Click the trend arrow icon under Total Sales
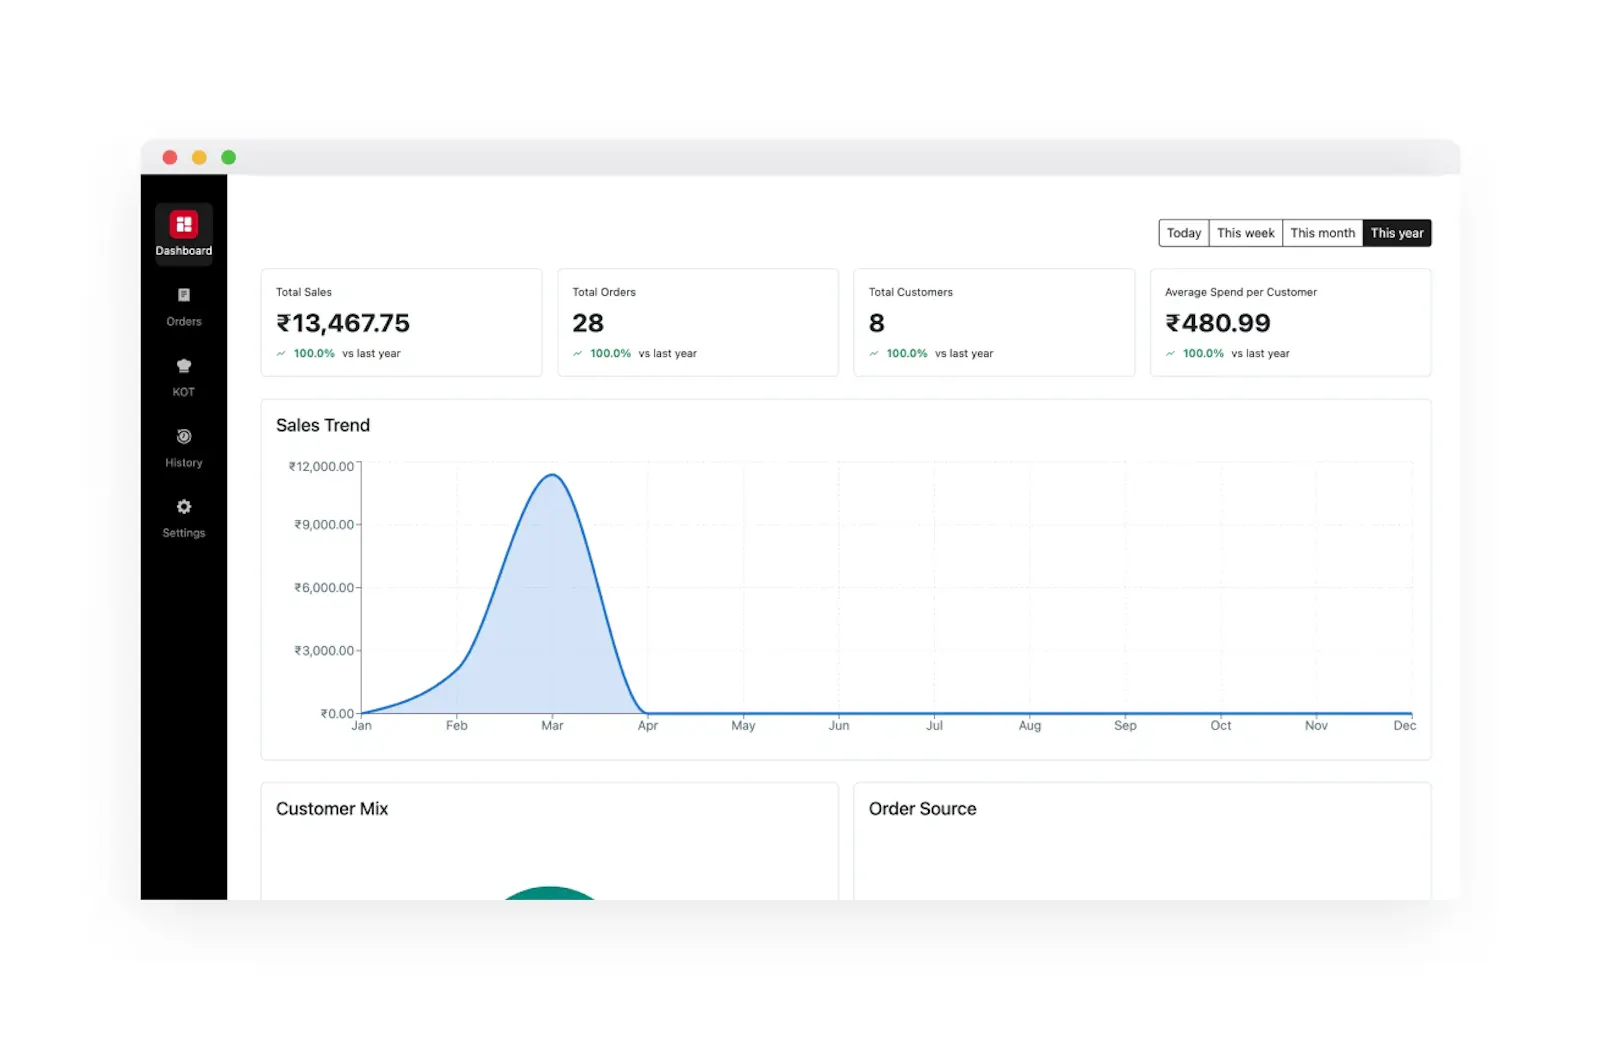Viewport: 1600px width, 1054px height. (281, 354)
